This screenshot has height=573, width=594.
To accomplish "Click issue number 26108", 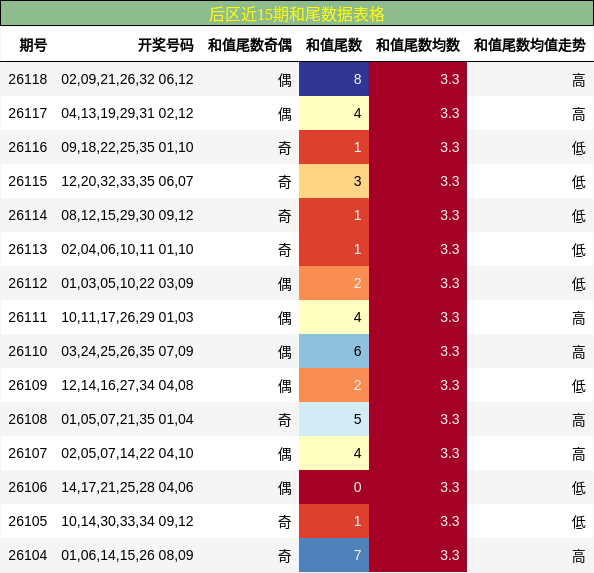I will (28, 419).
